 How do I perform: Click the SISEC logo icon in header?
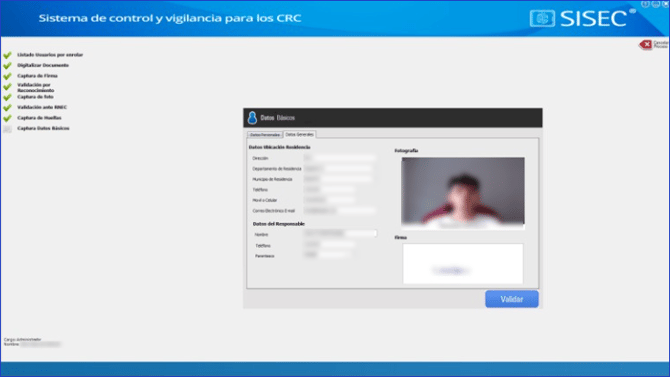(x=542, y=18)
